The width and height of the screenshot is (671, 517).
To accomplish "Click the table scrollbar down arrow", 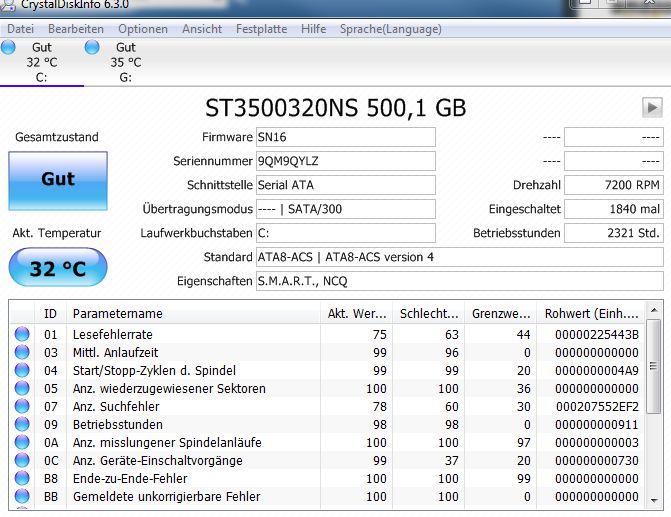I will (653, 500).
